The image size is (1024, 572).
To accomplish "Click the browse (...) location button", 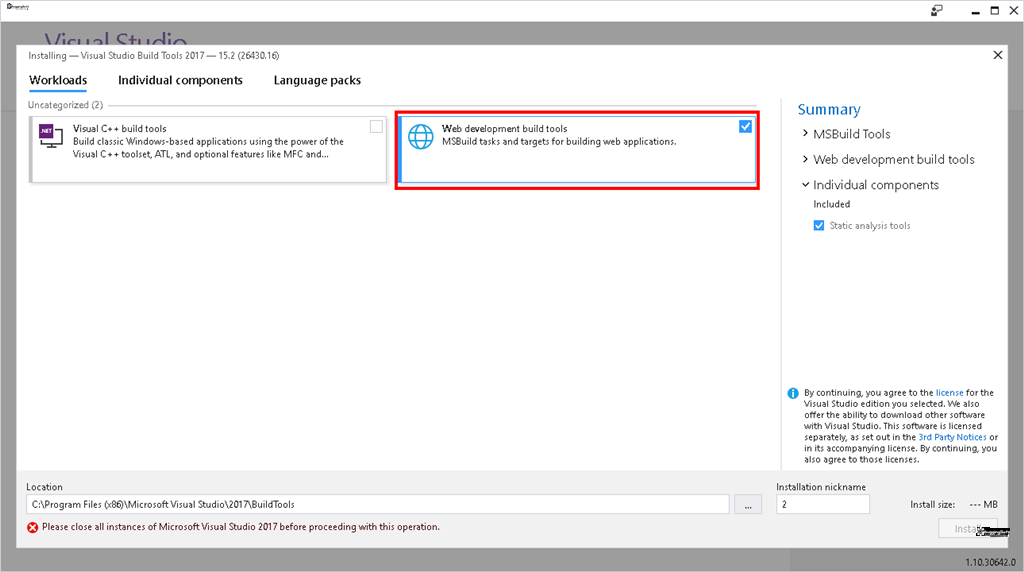I will [x=748, y=505].
